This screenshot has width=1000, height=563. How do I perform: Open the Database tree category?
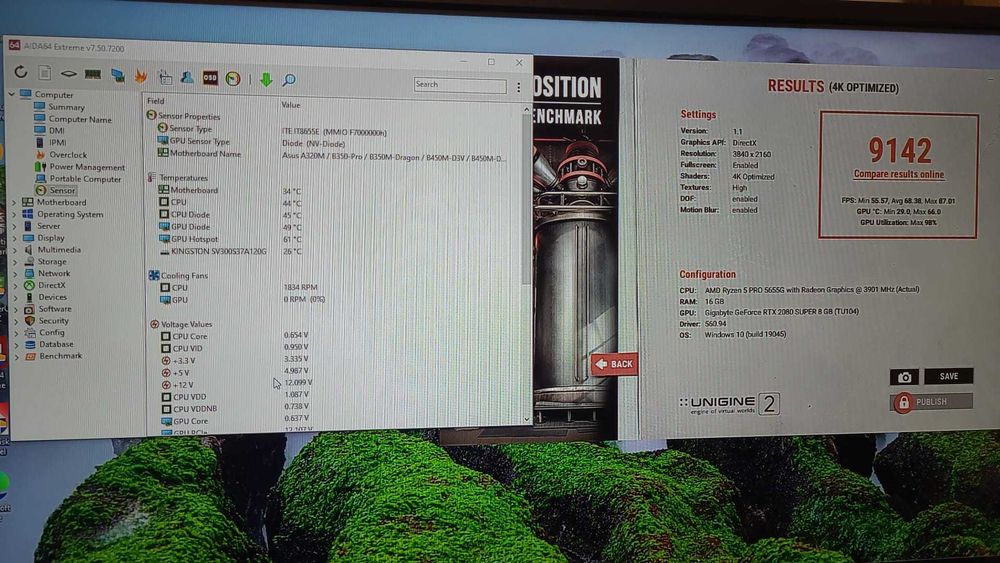click(x=56, y=344)
